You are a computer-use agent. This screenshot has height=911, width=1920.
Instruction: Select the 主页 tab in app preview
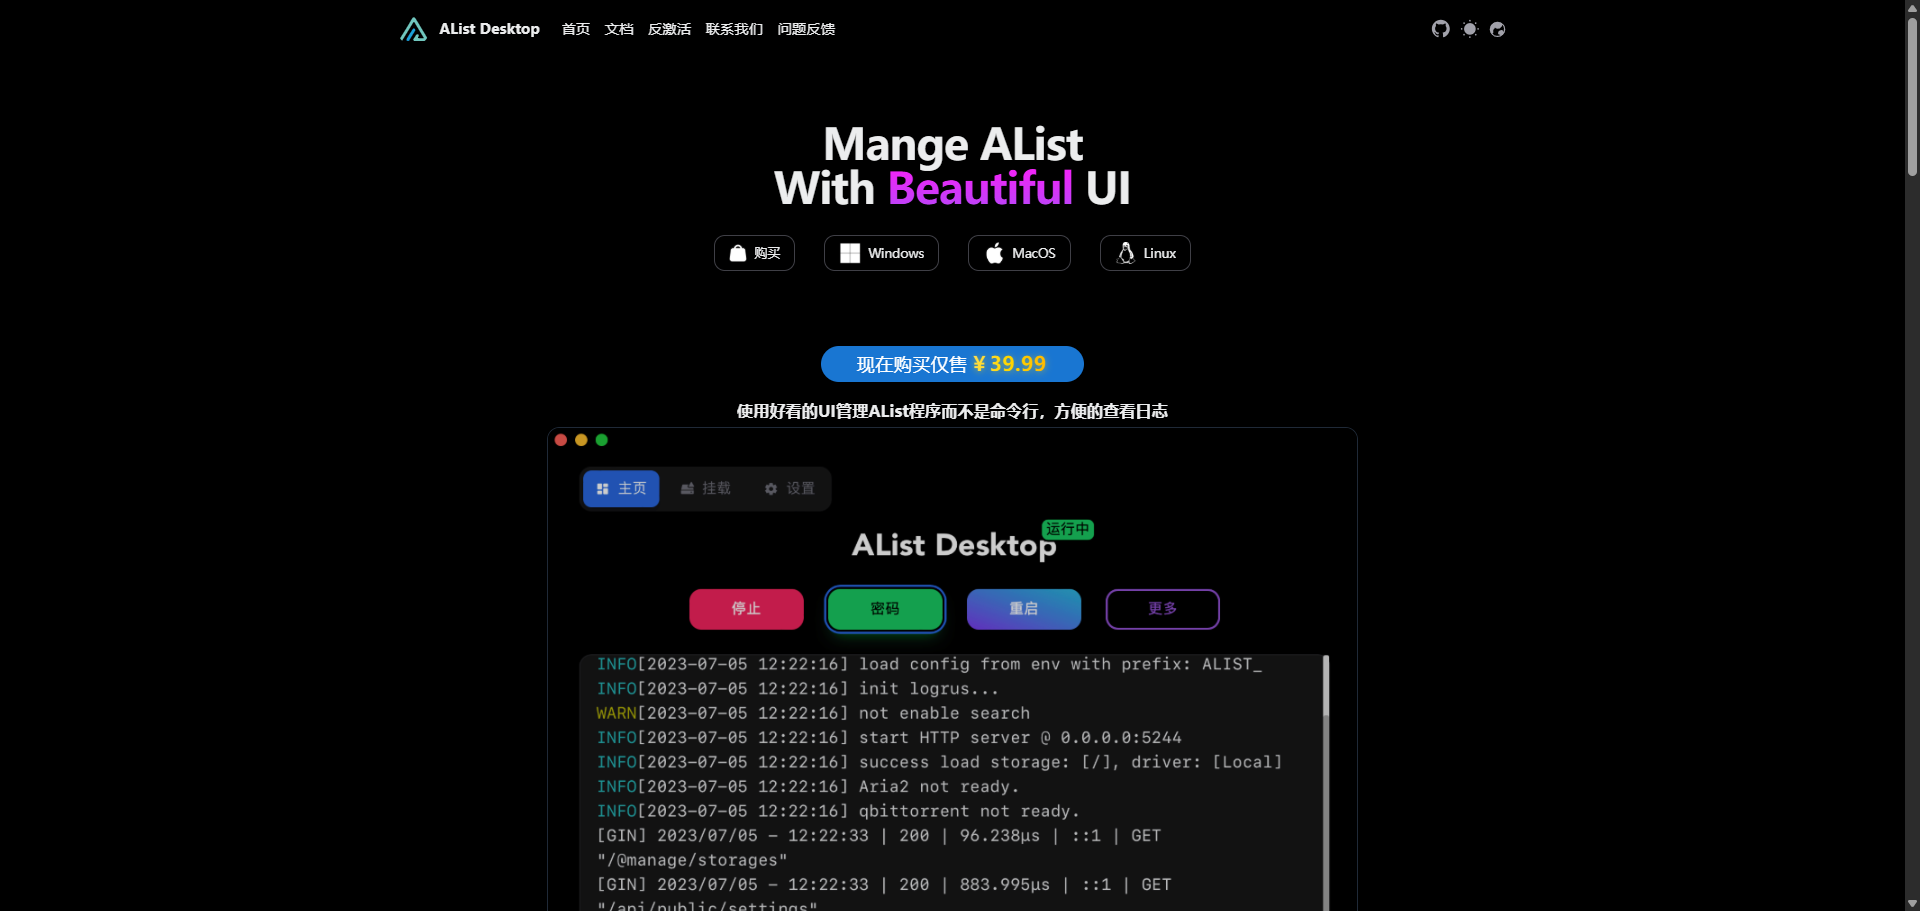click(621, 489)
